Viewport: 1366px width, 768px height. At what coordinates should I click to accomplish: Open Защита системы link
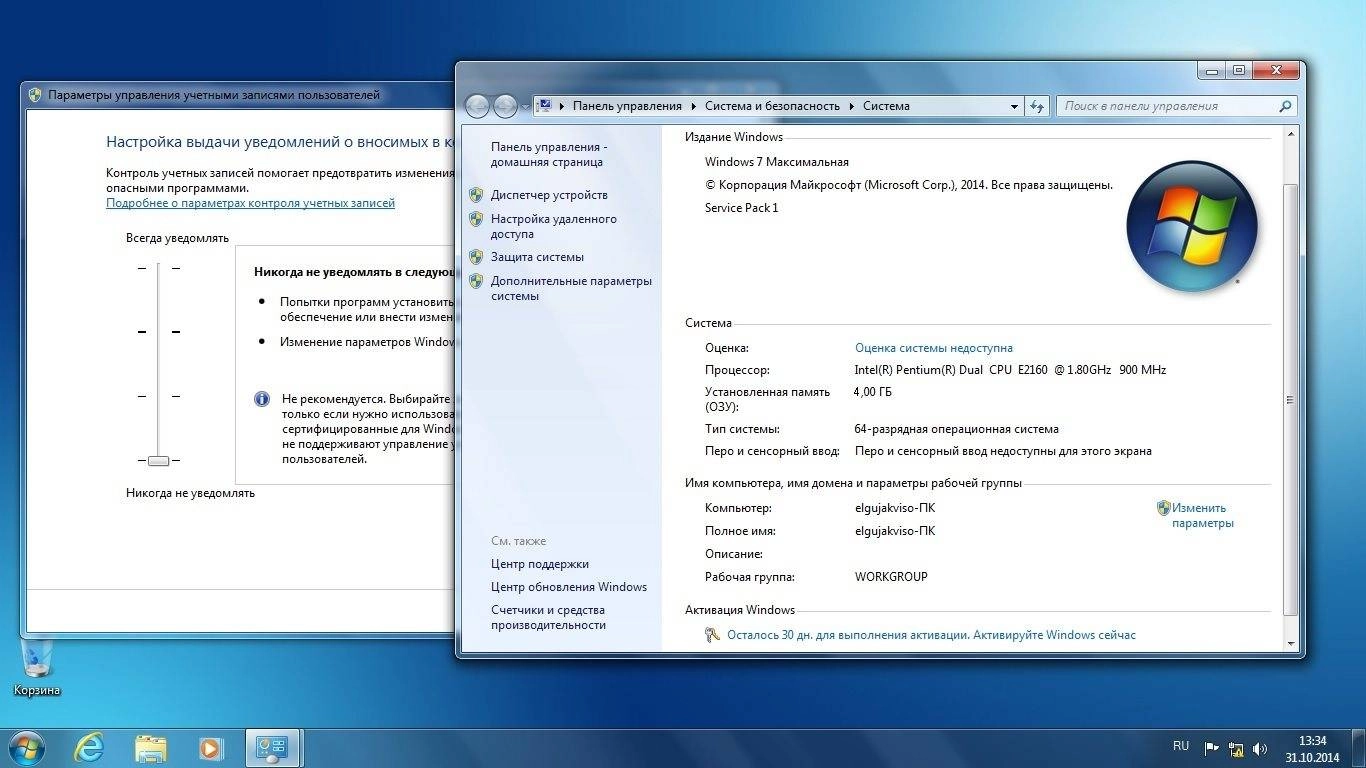537,257
